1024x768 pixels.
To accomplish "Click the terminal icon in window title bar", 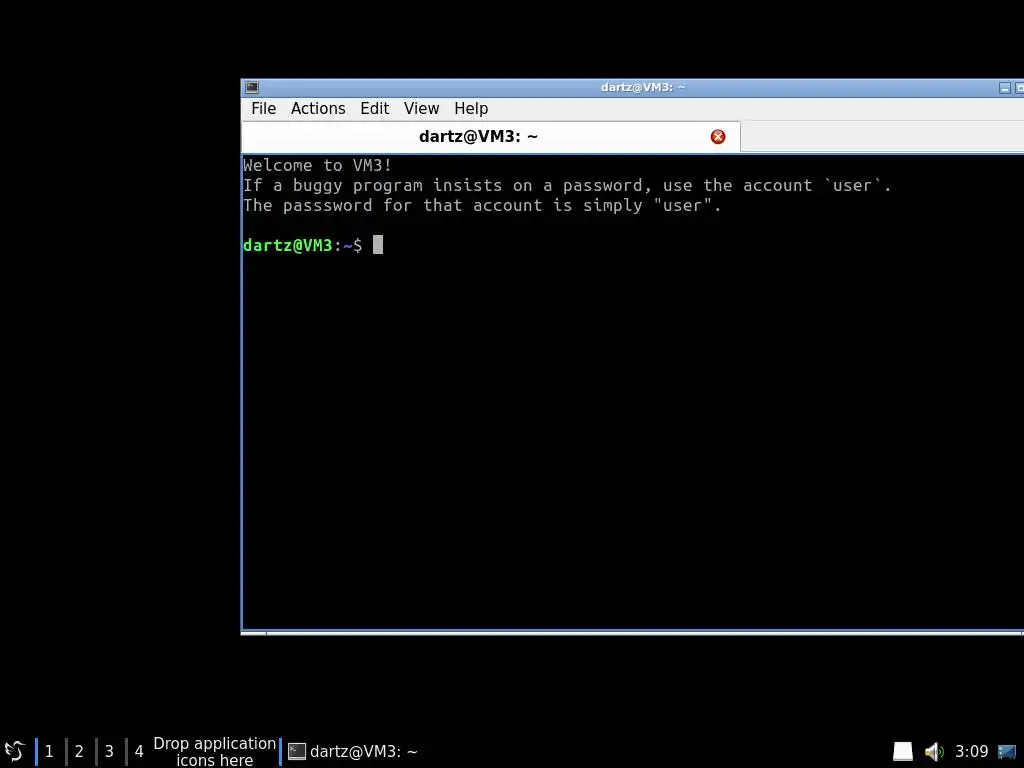I will 252,88.
